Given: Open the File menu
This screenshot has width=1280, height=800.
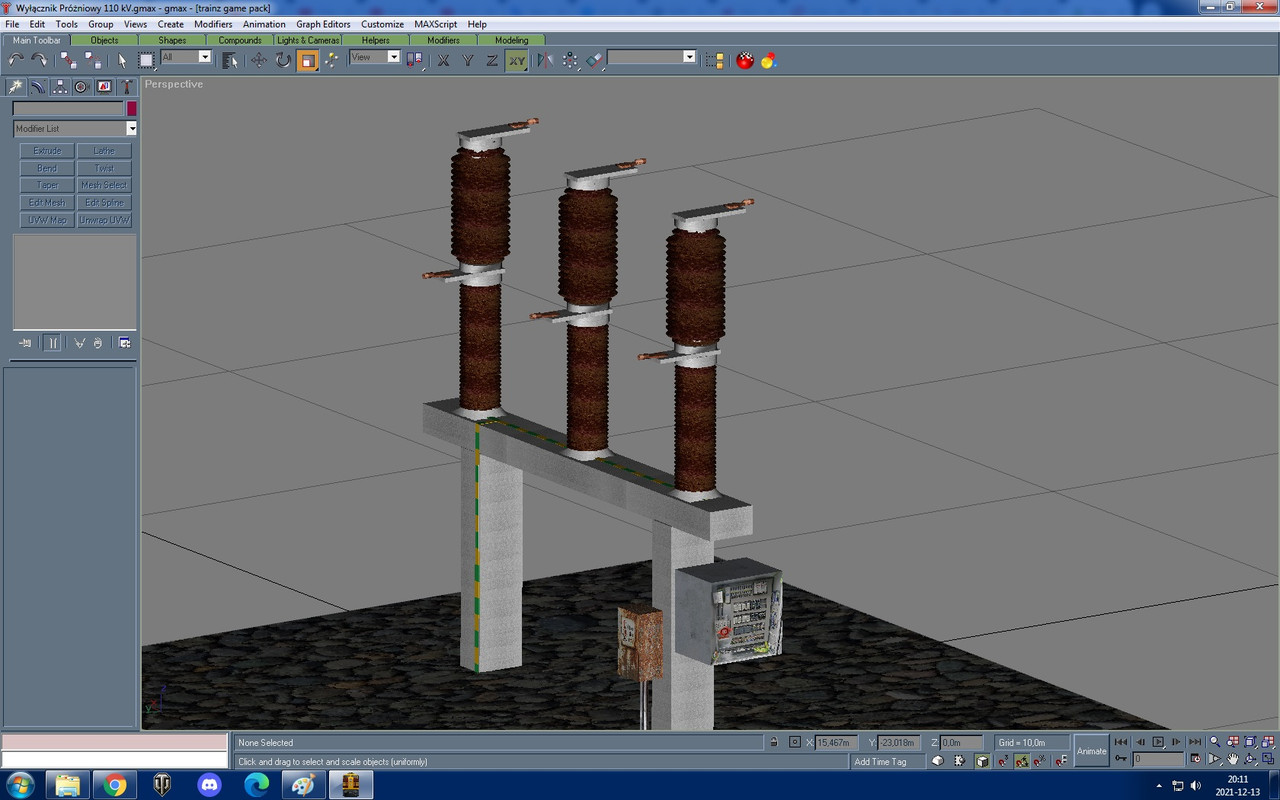Looking at the screenshot, I should coord(13,24).
